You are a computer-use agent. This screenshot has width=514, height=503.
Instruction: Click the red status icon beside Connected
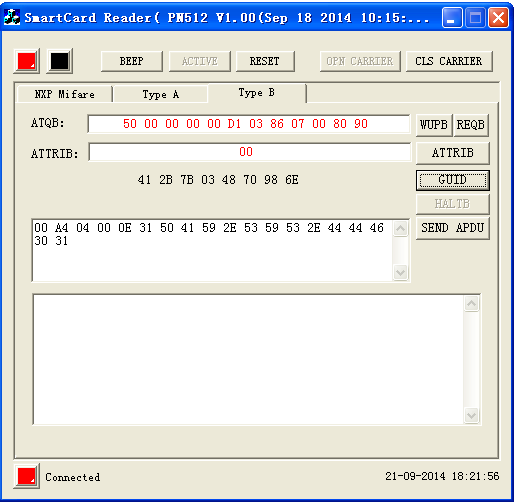point(27,476)
